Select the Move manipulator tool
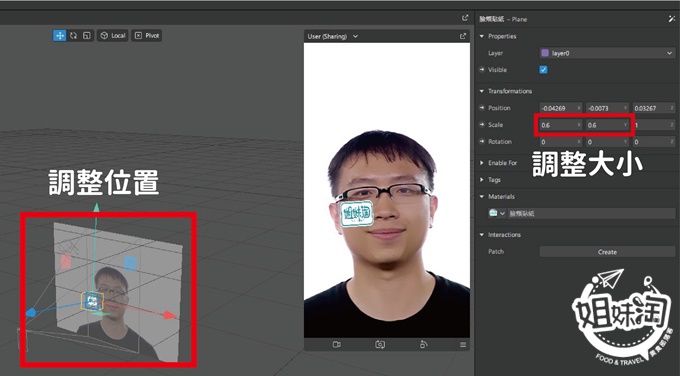The width and height of the screenshot is (680, 376). 59,36
